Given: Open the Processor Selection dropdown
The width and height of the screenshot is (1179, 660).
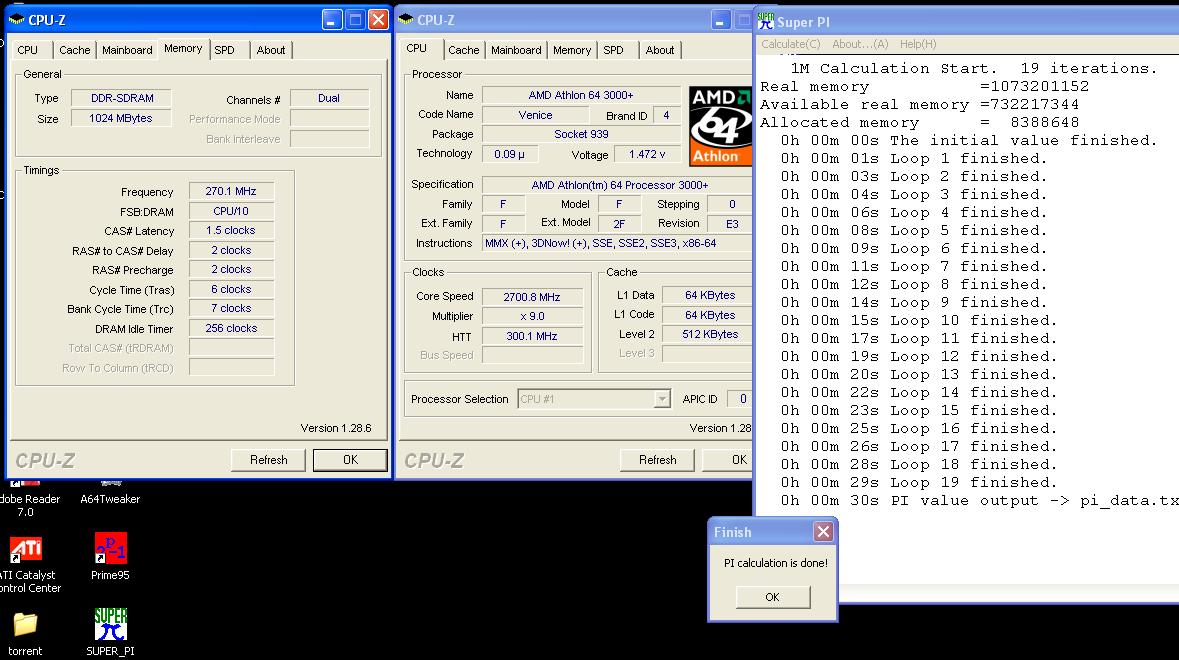Looking at the screenshot, I should [x=662, y=399].
